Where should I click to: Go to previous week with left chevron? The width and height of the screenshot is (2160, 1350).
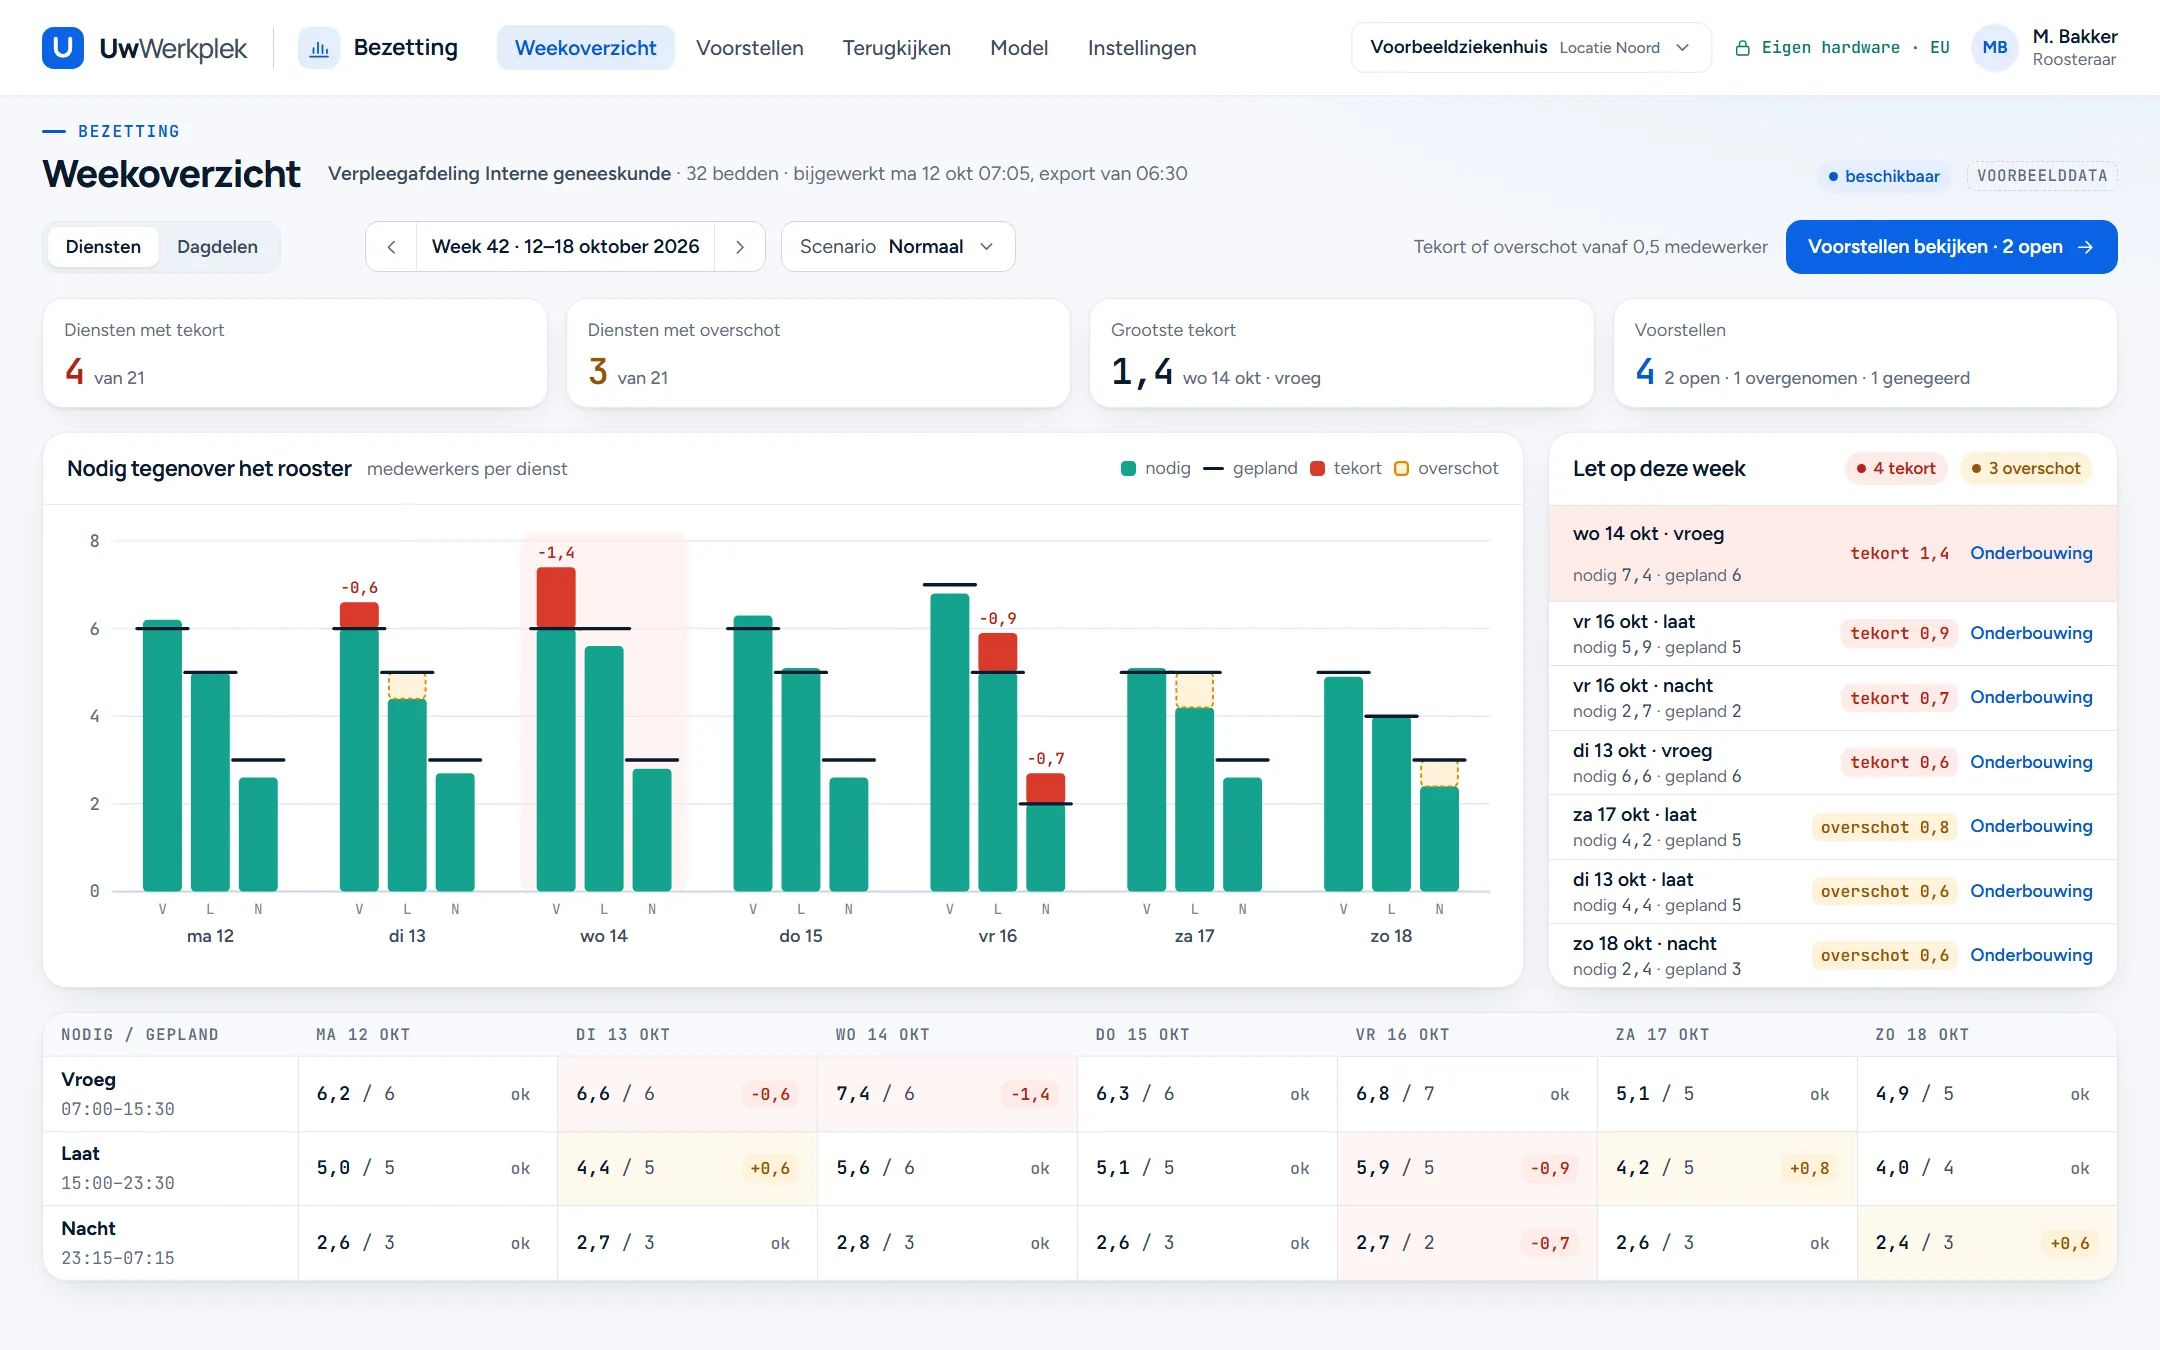[391, 247]
